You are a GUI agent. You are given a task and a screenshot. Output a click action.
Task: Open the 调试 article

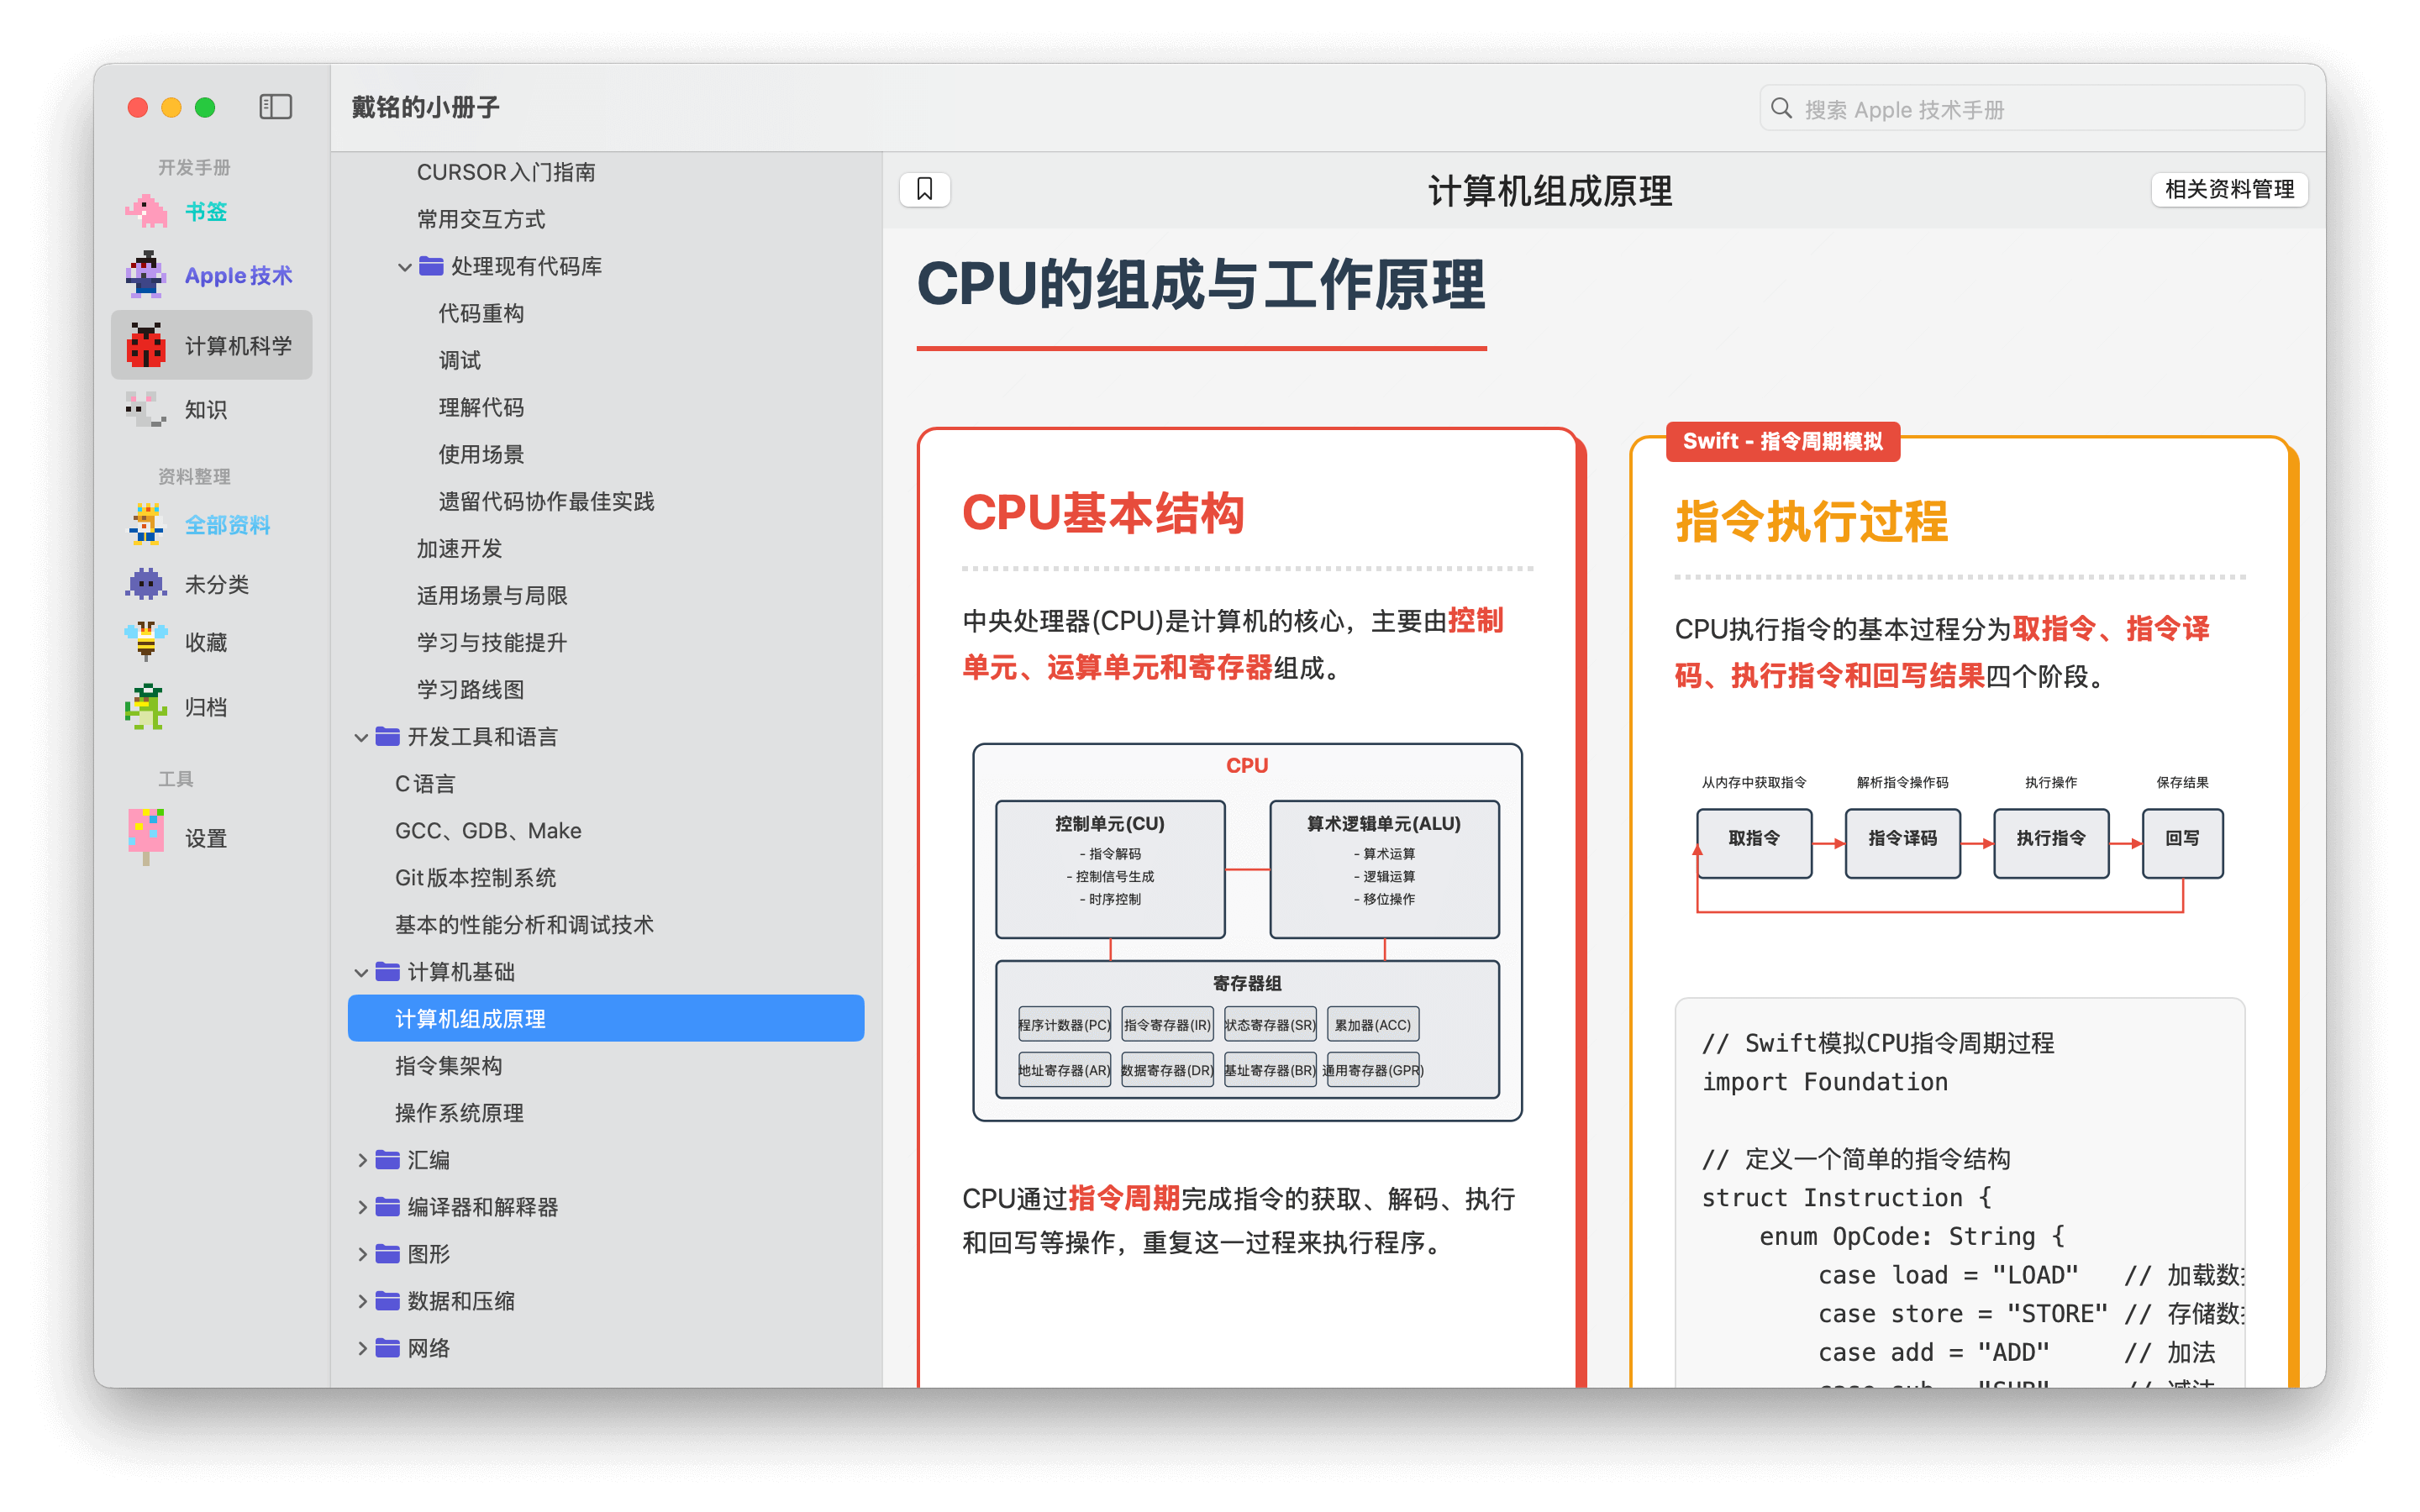click(460, 360)
